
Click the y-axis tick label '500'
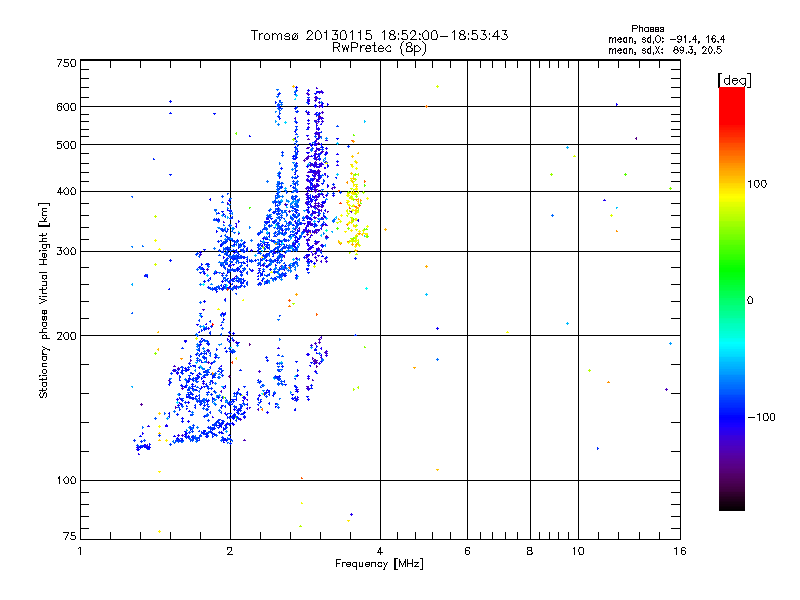point(67,145)
